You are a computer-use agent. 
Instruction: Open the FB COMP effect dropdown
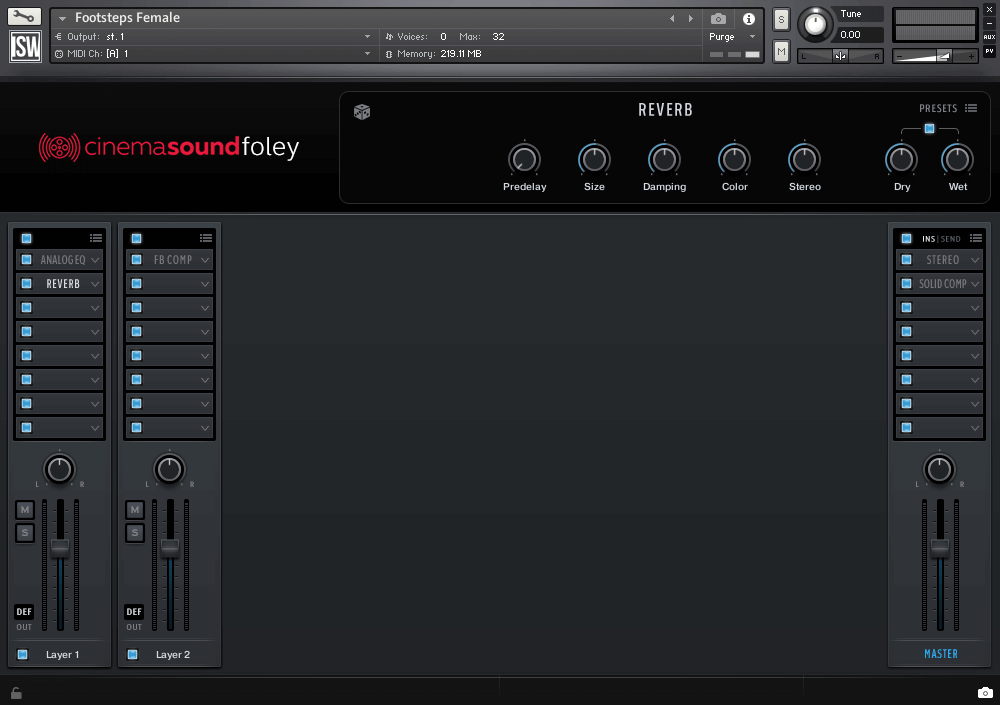coord(205,260)
